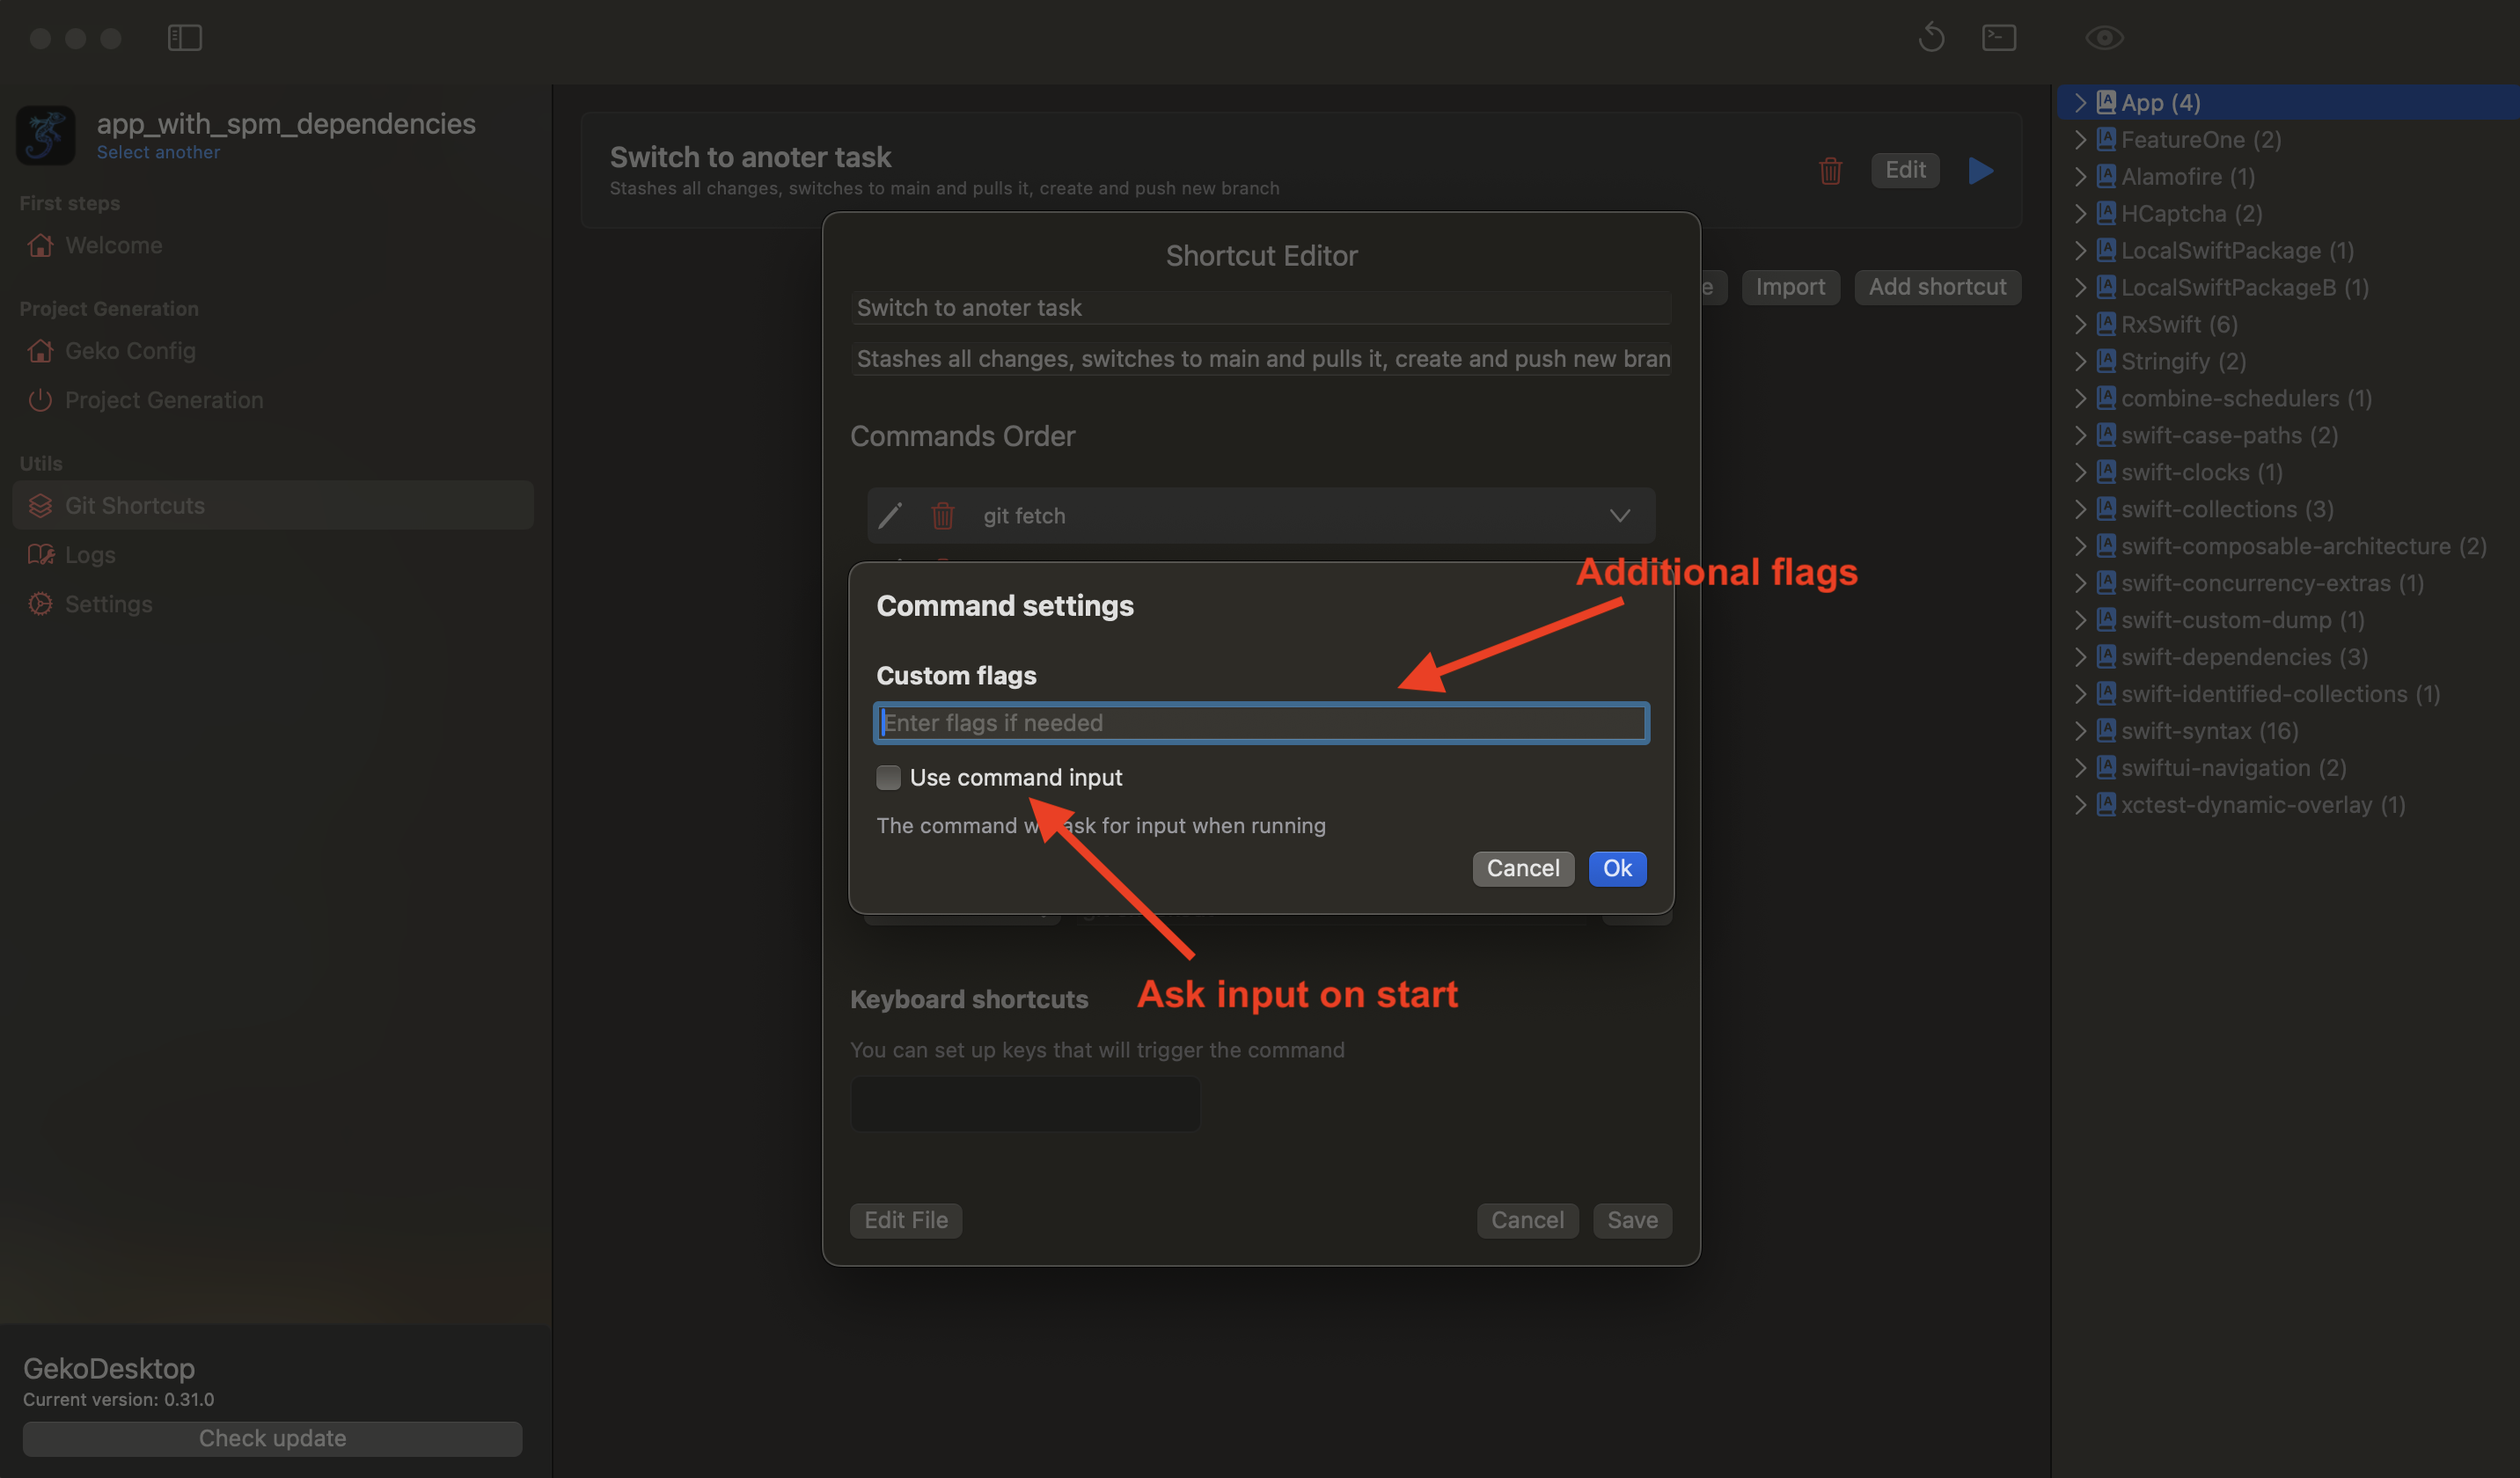
Task: Enable the Use command input checkbox
Action: pyautogui.click(x=888, y=777)
